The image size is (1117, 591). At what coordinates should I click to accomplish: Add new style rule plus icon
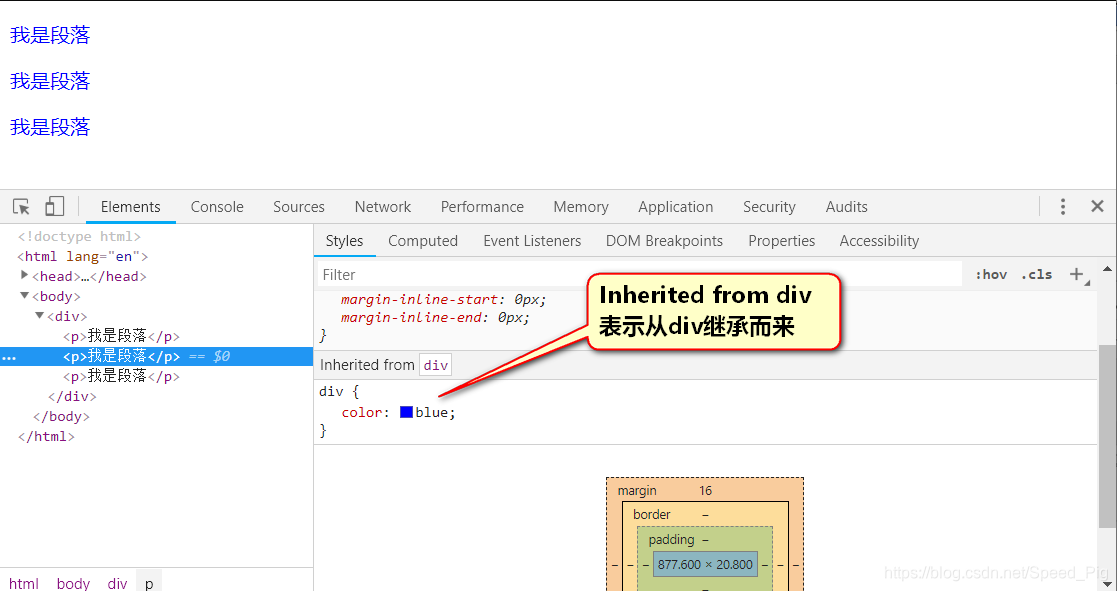coord(1076,274)
